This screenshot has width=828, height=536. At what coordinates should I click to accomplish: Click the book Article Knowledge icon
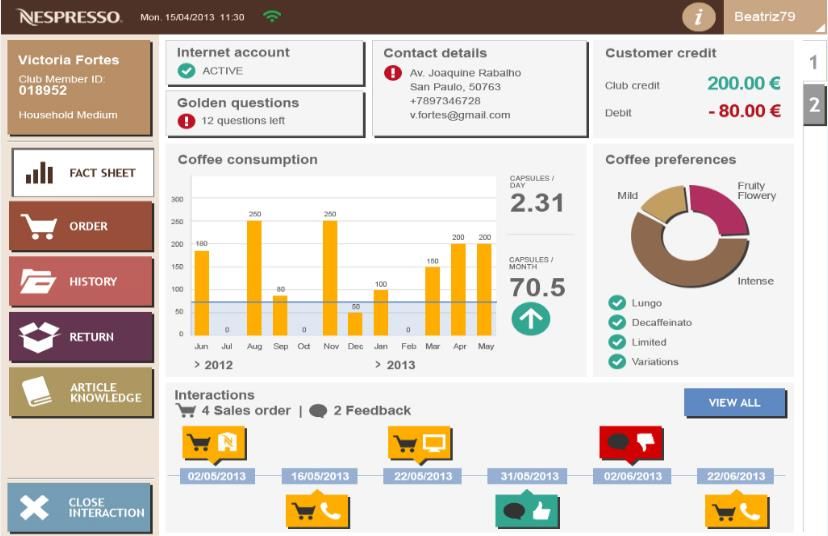[36, 392]
